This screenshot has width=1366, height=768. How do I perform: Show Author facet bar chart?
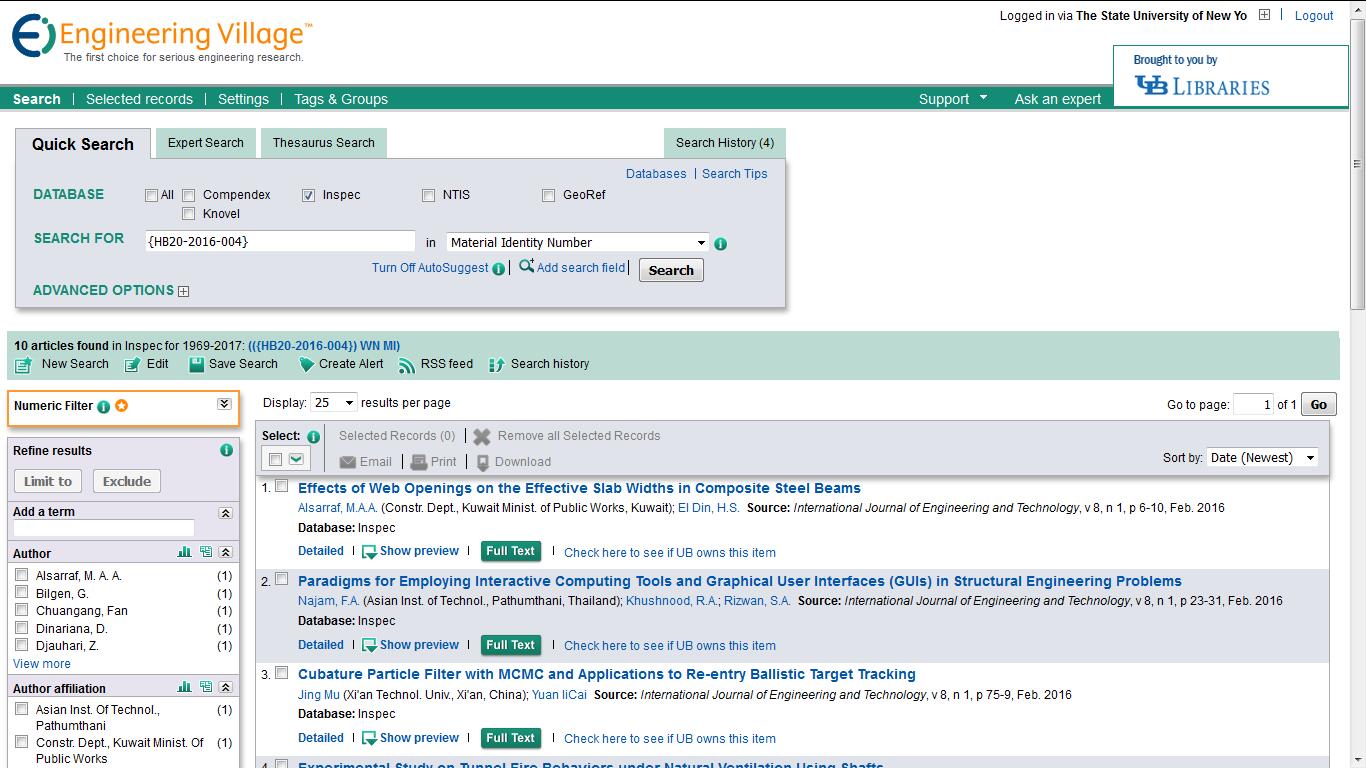pyautogui.click(x=184, y=552)
